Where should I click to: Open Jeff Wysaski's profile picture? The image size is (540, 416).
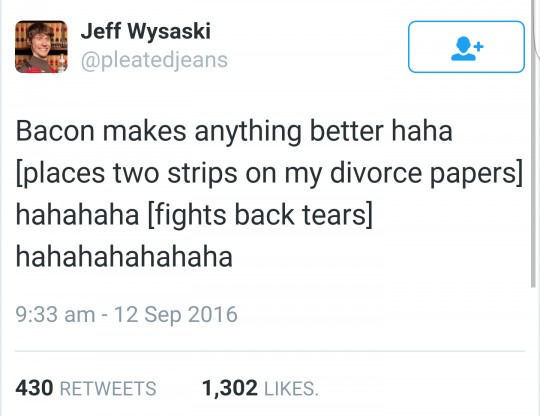(x=41, y=47)
